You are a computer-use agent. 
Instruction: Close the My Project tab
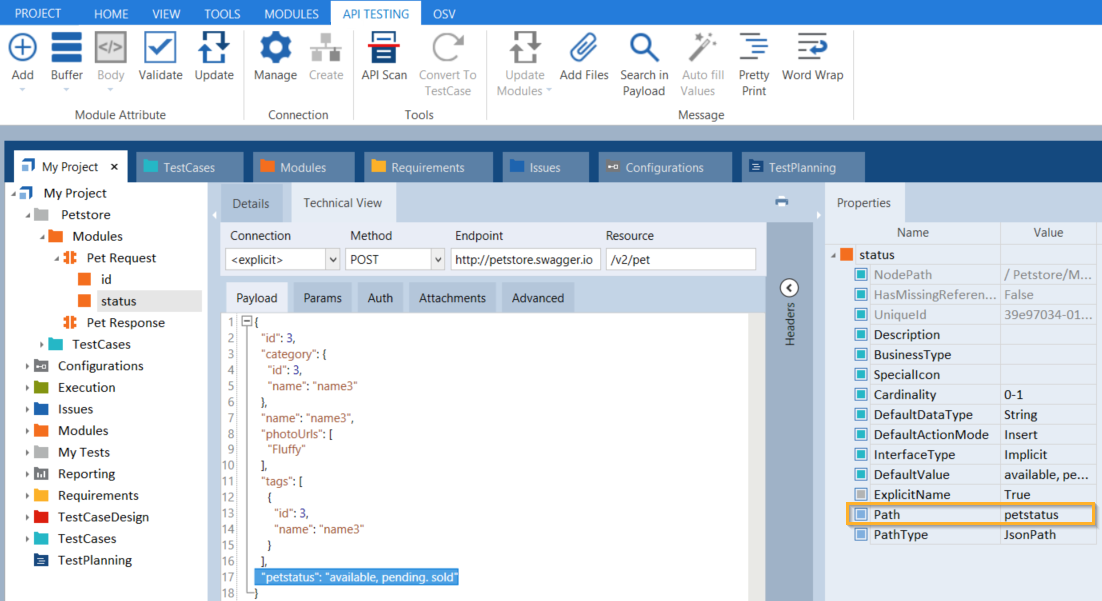(x=114, y=167)
